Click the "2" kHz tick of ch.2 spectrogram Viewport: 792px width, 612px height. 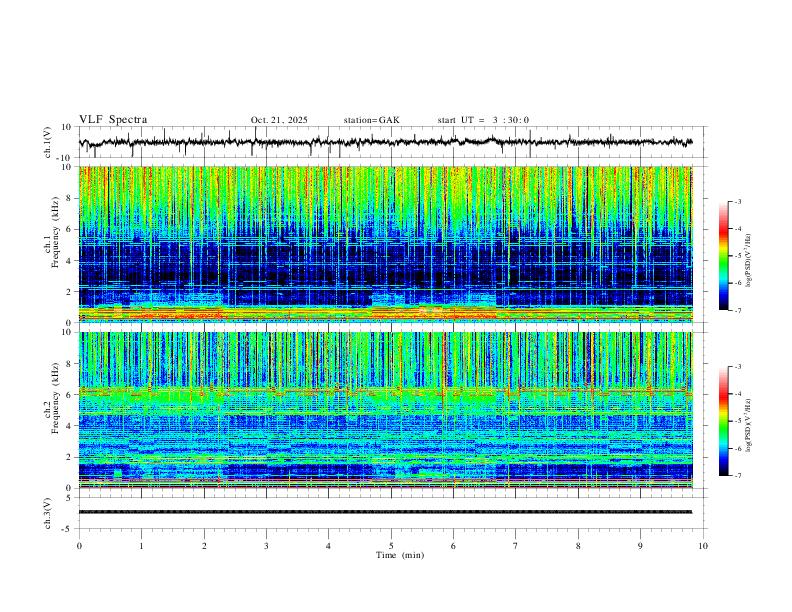pos(70,457)
